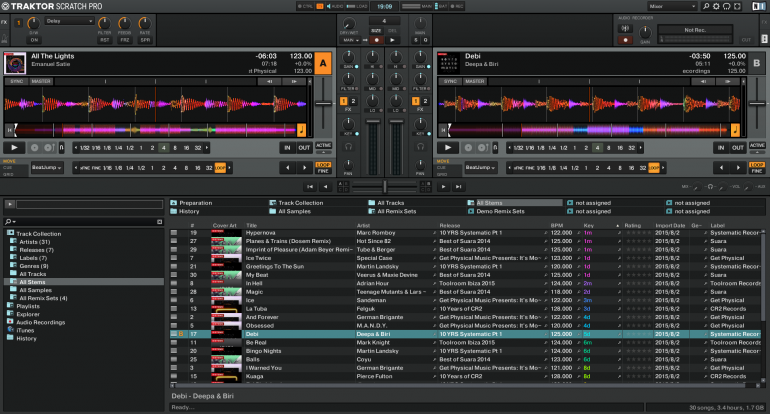Click RST reset button on FX unit
The height and width of the screenshot is (414, 770).
pyautogui.click(x=105, y=40)
